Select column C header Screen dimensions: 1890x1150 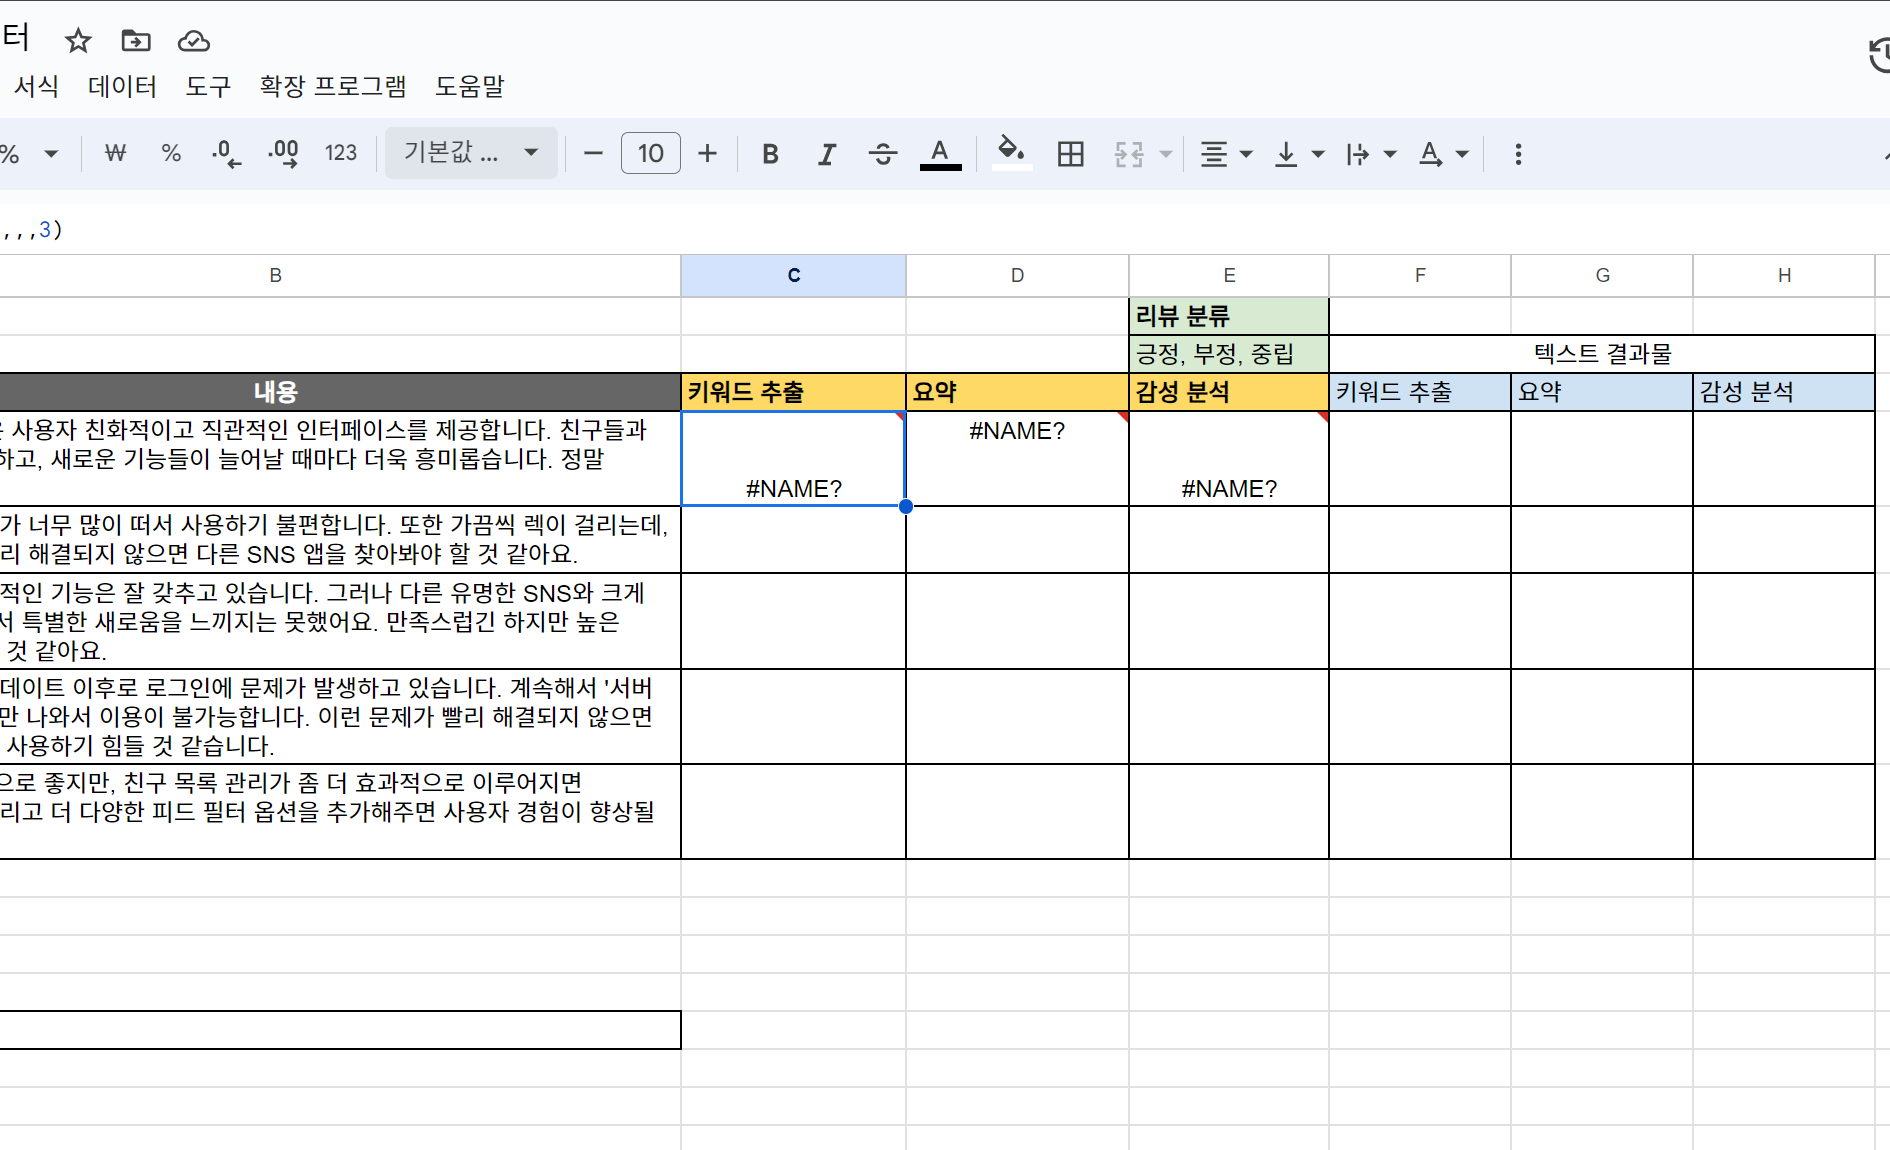click(794, 275)
